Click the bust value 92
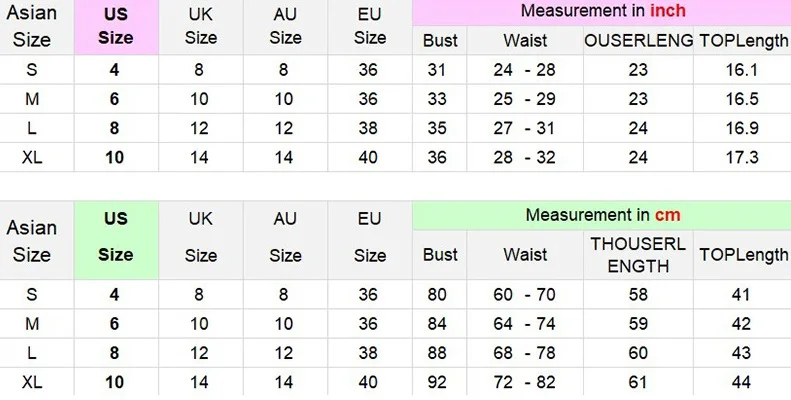 [438, 382]
